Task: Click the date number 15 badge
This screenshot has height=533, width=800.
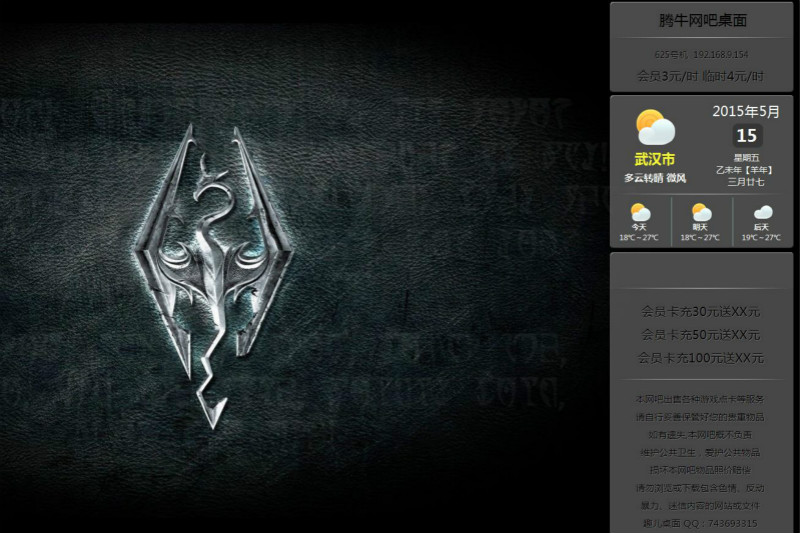Action: [x=747, y=135]
